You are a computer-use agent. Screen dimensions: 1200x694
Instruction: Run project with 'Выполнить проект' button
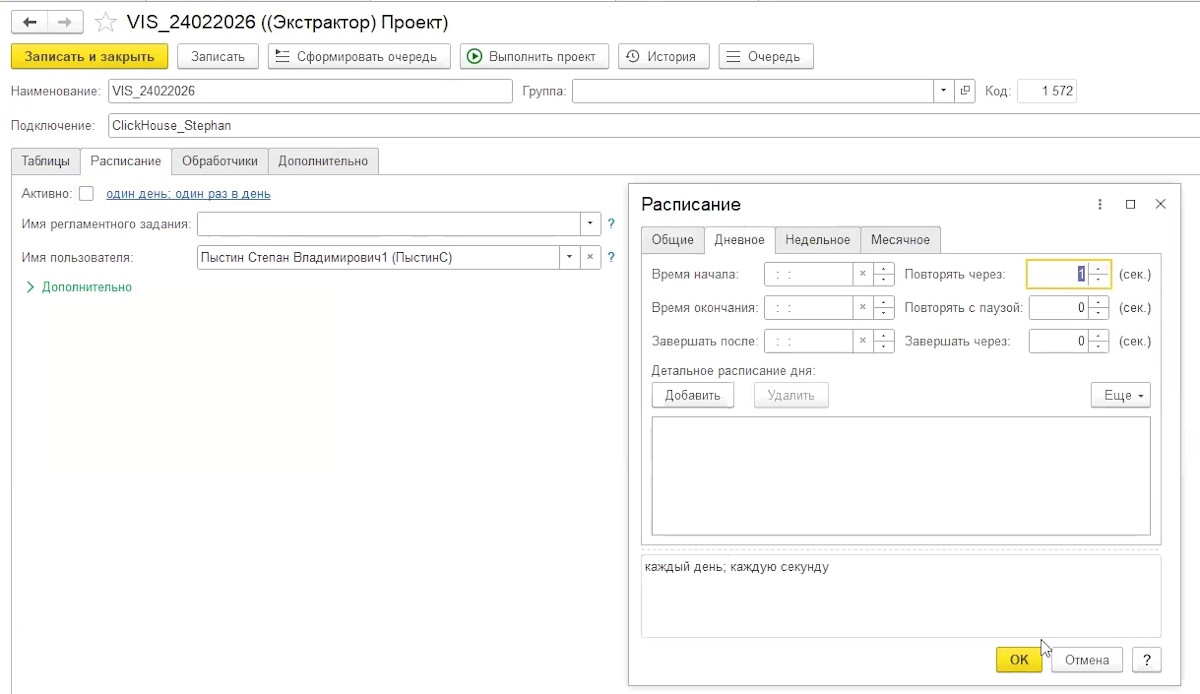coord(534,56)
